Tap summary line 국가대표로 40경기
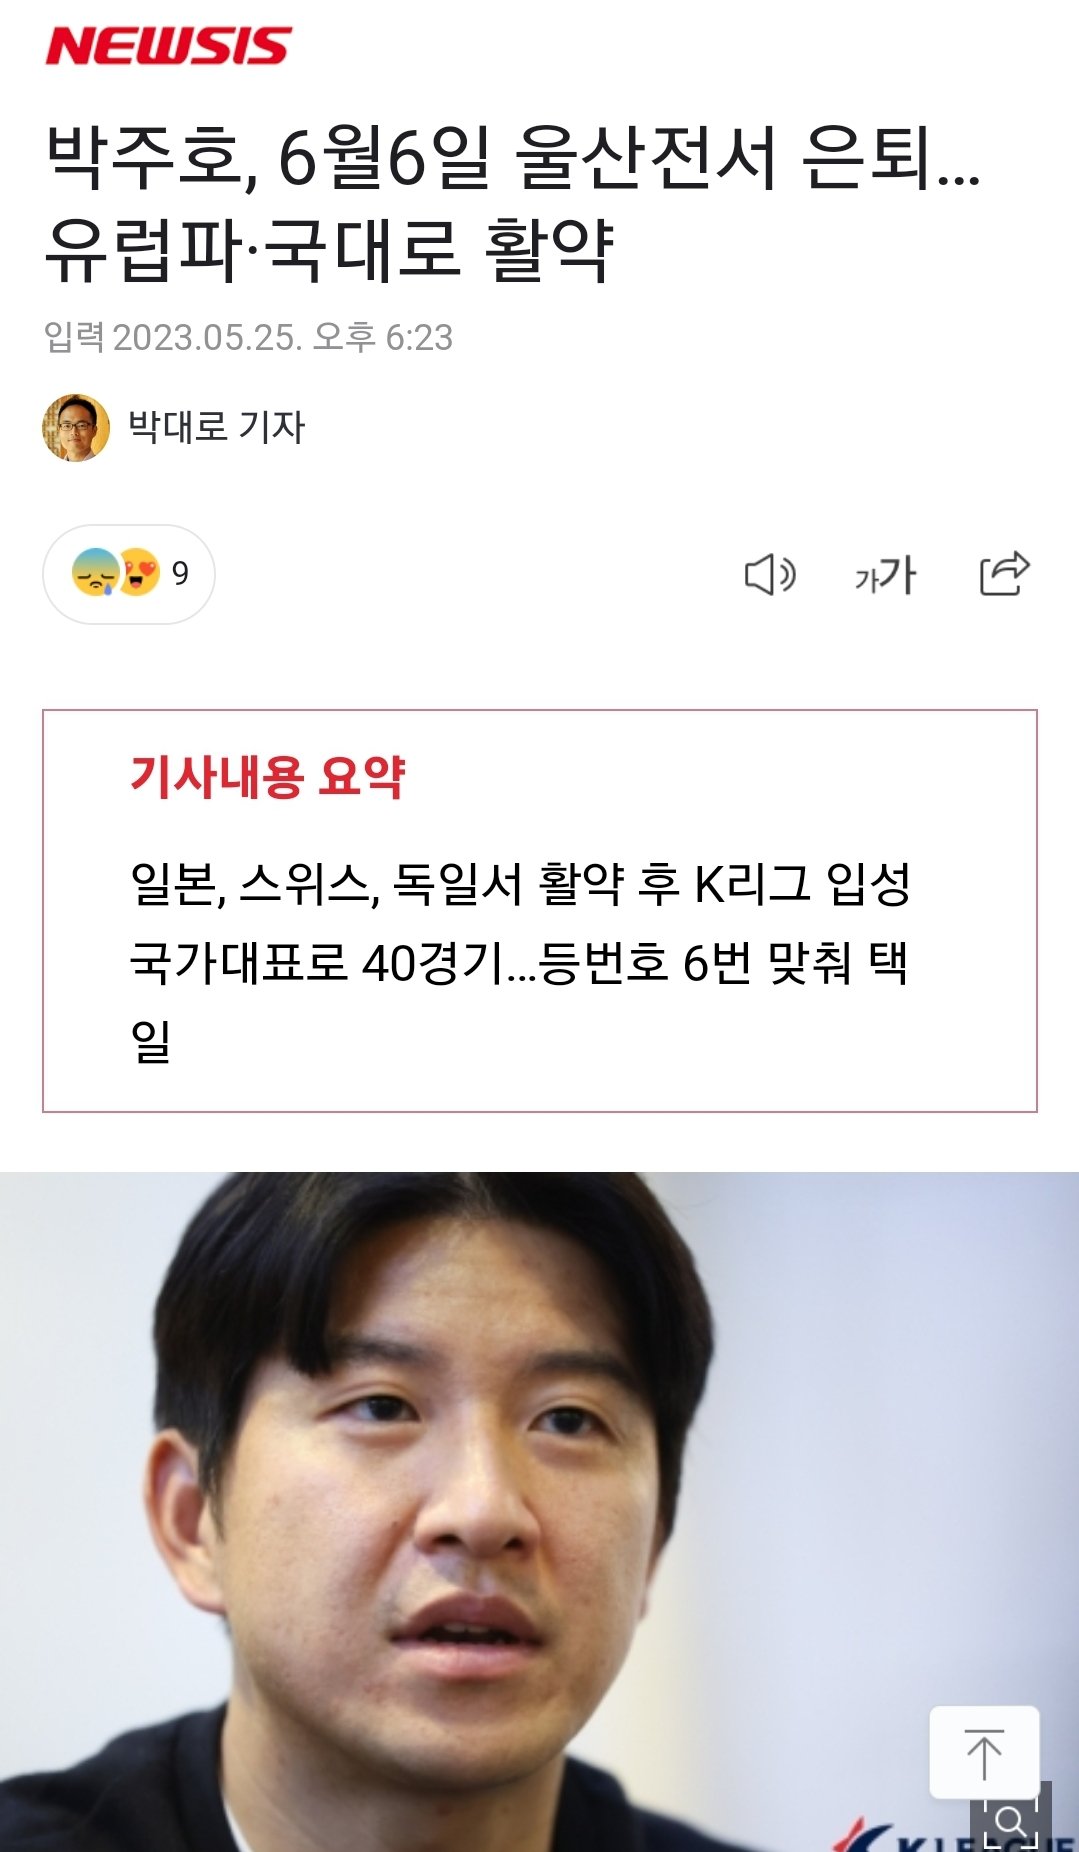Screen dimensions: 1079x1852 pyautogui.click(x=519, y=963)
